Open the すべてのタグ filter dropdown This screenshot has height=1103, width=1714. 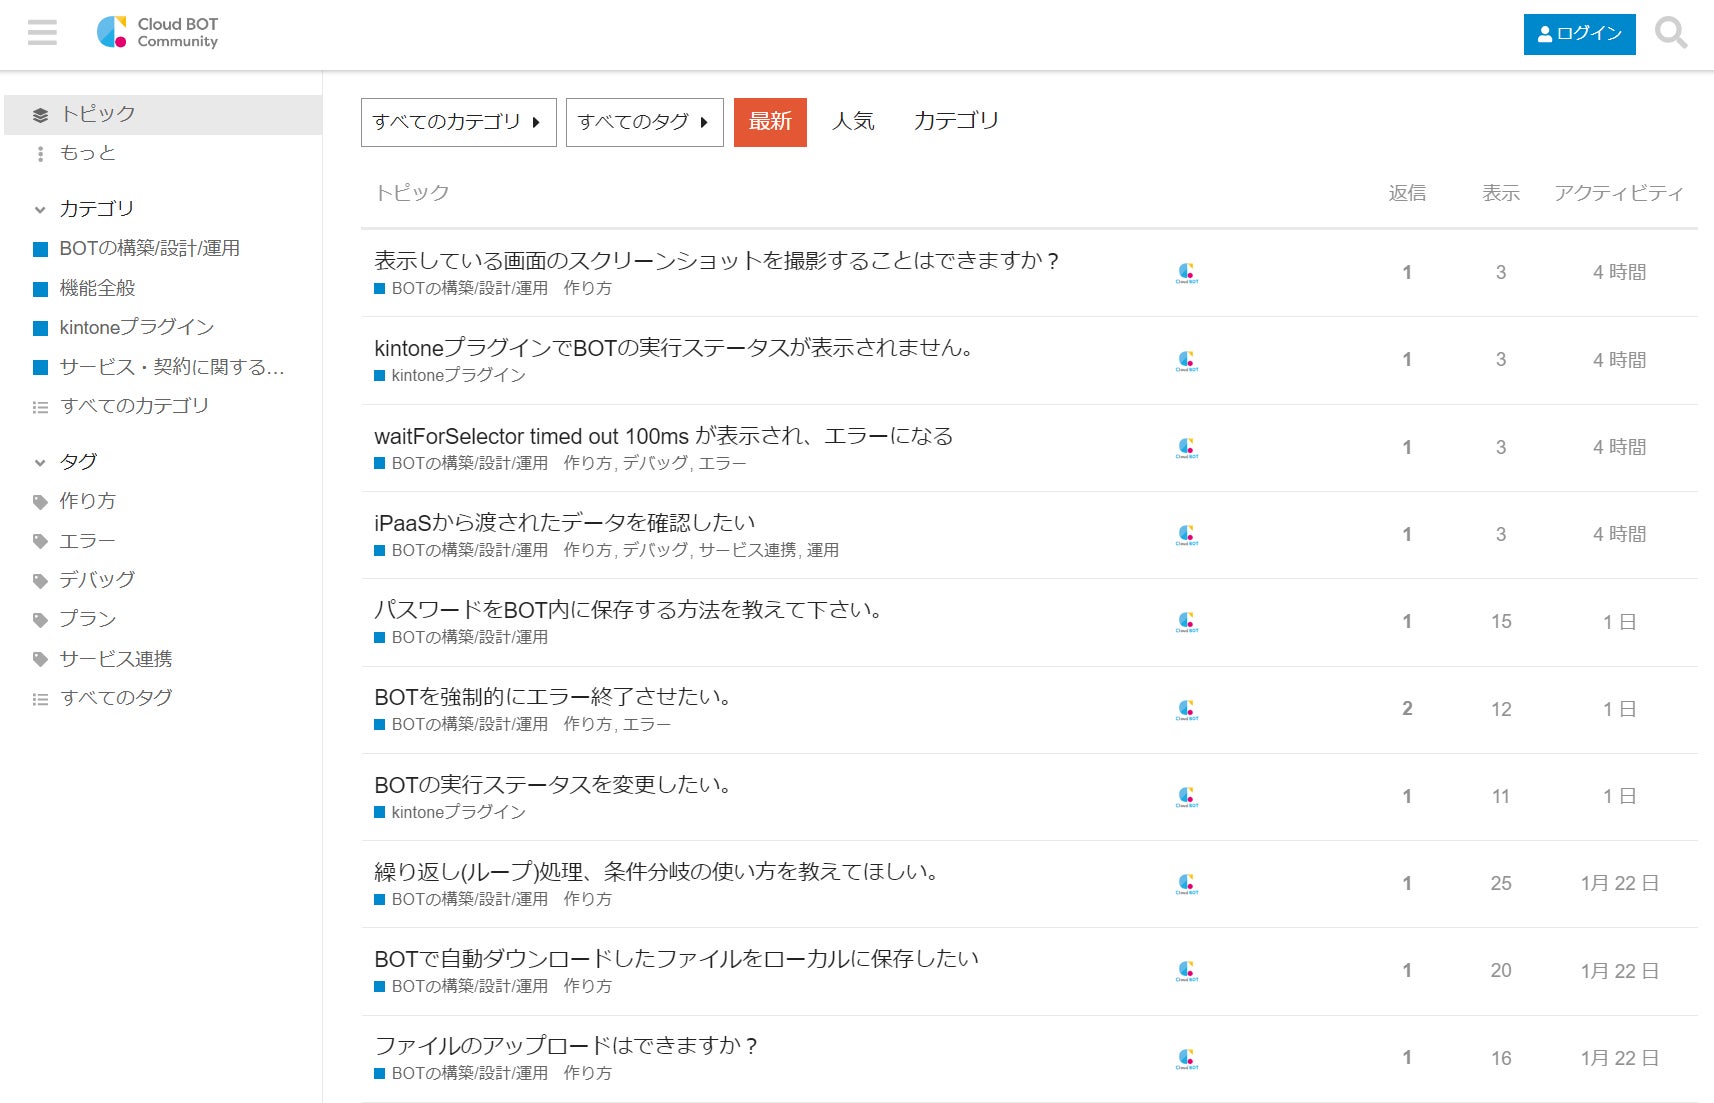pyautogui.click(x=644, y=122)
